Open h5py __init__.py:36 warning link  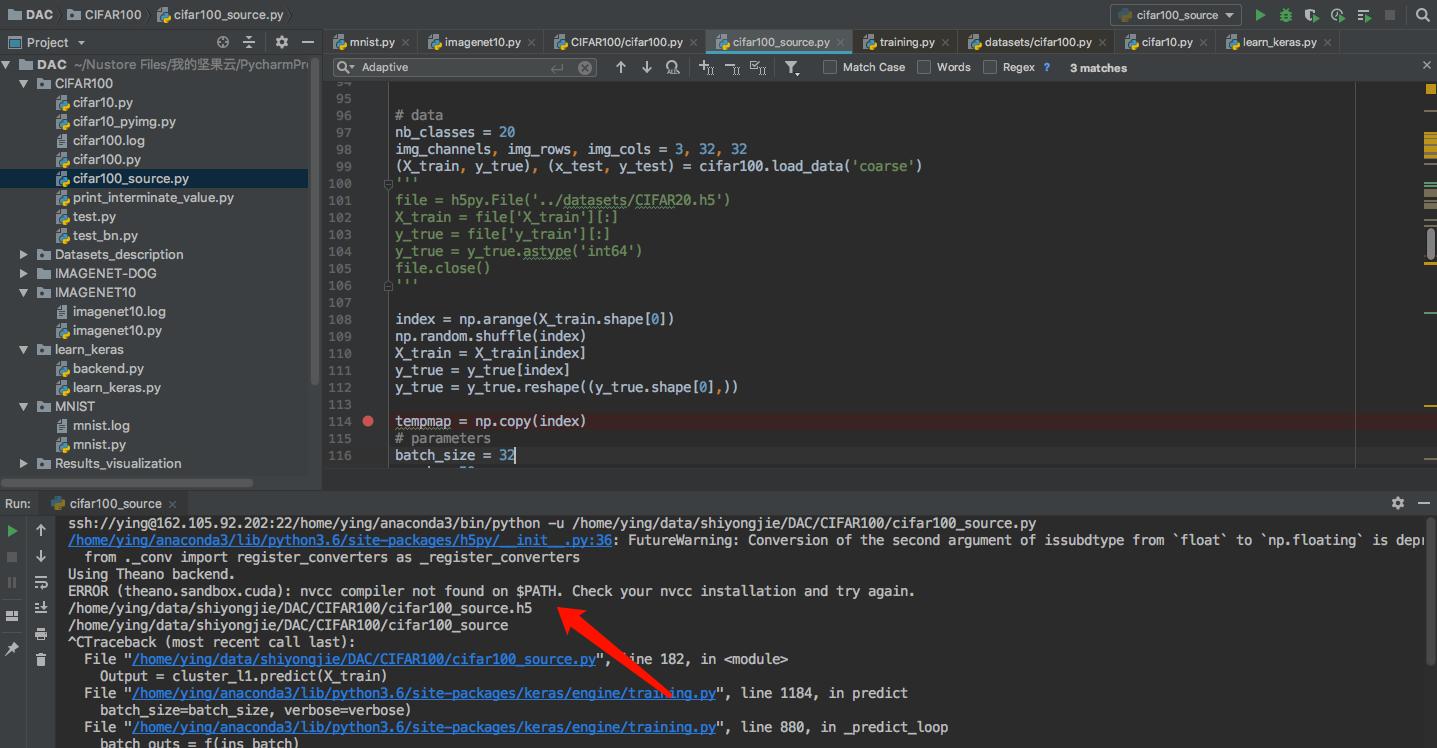(x=340, y=540)
